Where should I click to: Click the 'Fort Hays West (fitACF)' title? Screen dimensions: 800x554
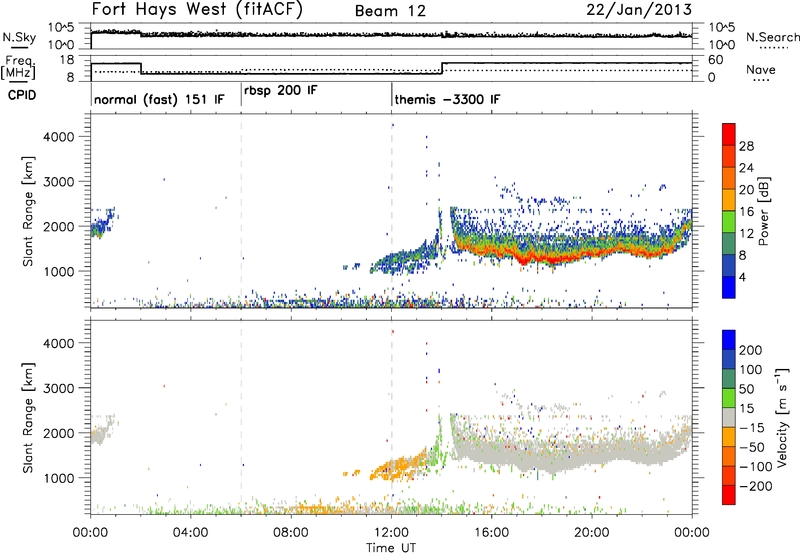coord(197,10)
